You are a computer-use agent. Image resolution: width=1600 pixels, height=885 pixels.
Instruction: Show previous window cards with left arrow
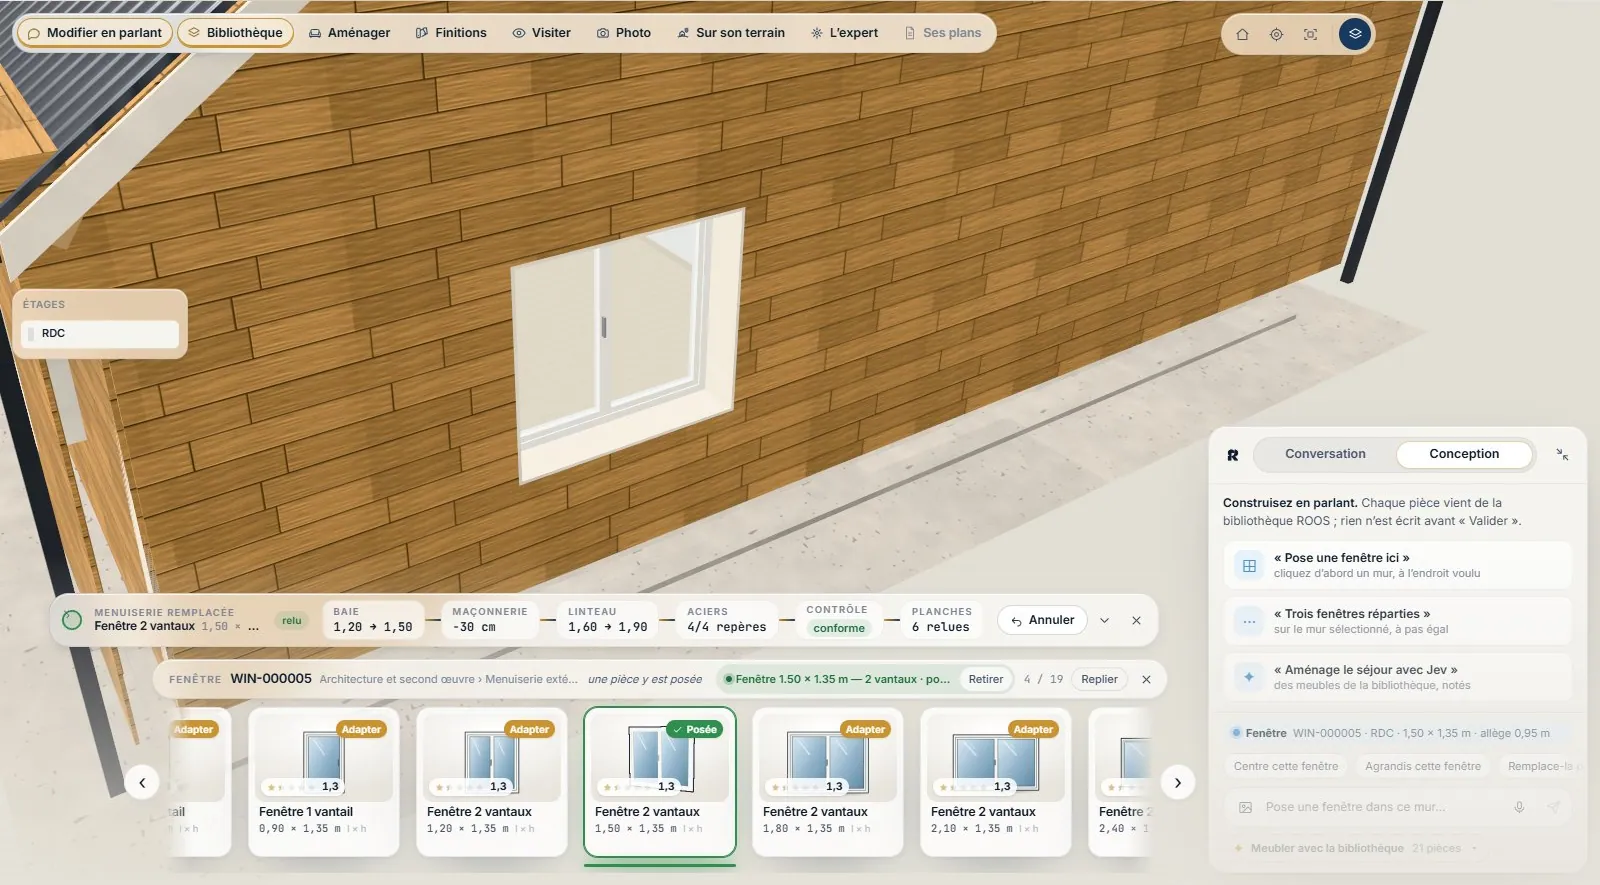coord(142,783)
